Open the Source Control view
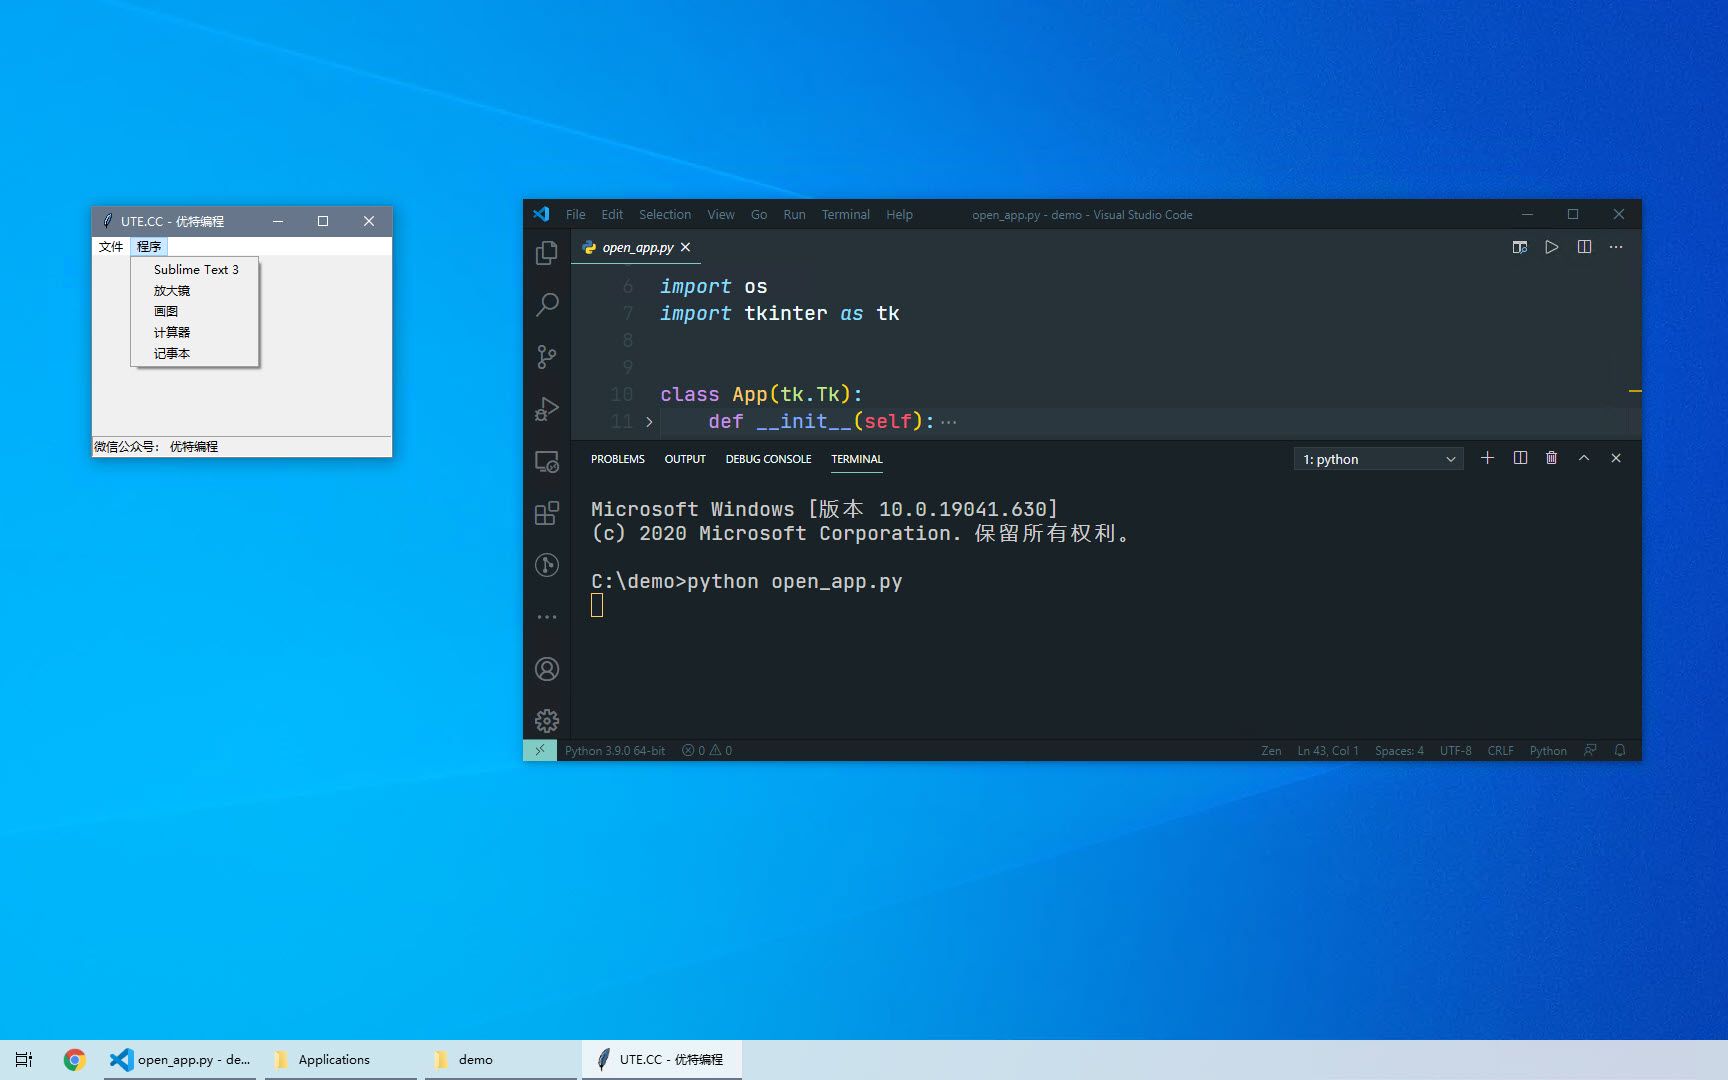The height and width of the screenshot is (1080, 1728). point(547,357)
